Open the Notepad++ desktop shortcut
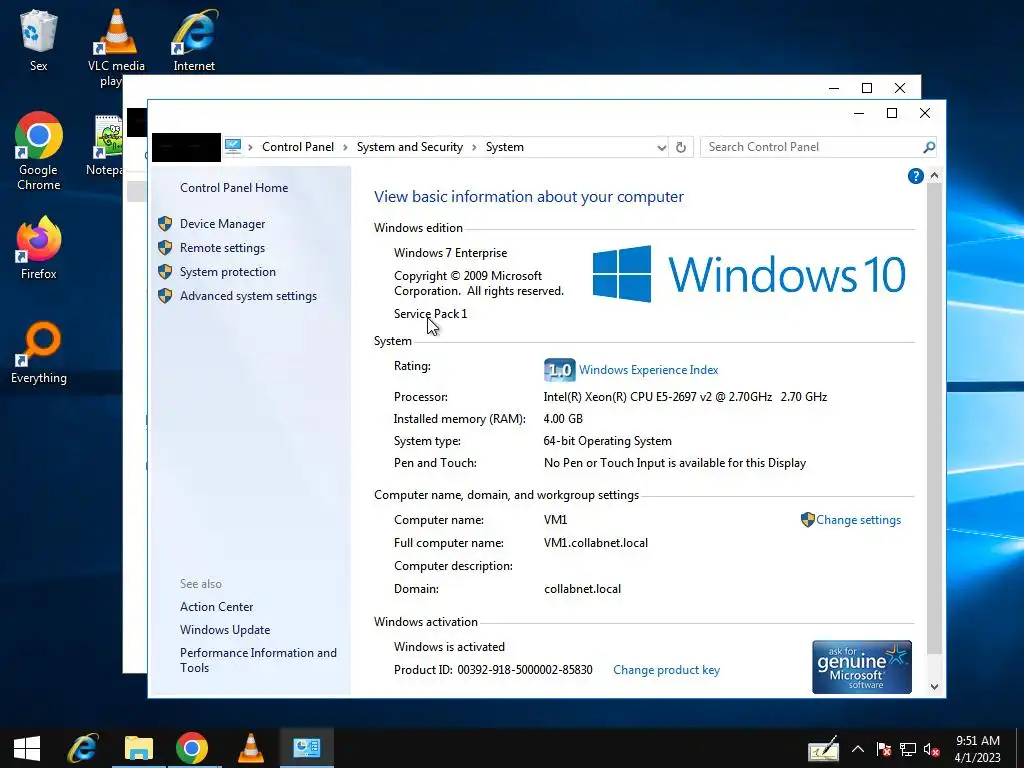The width and height of the screenshot is (1024, 768). coord(107,145)
